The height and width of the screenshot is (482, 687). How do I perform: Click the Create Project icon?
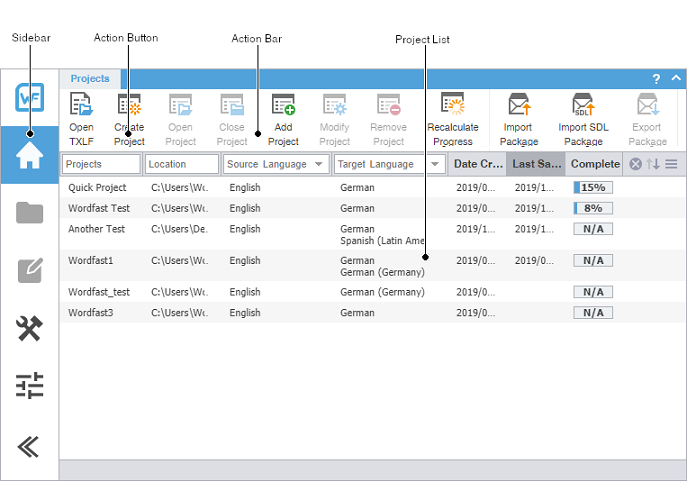click(x=129, y=105)
